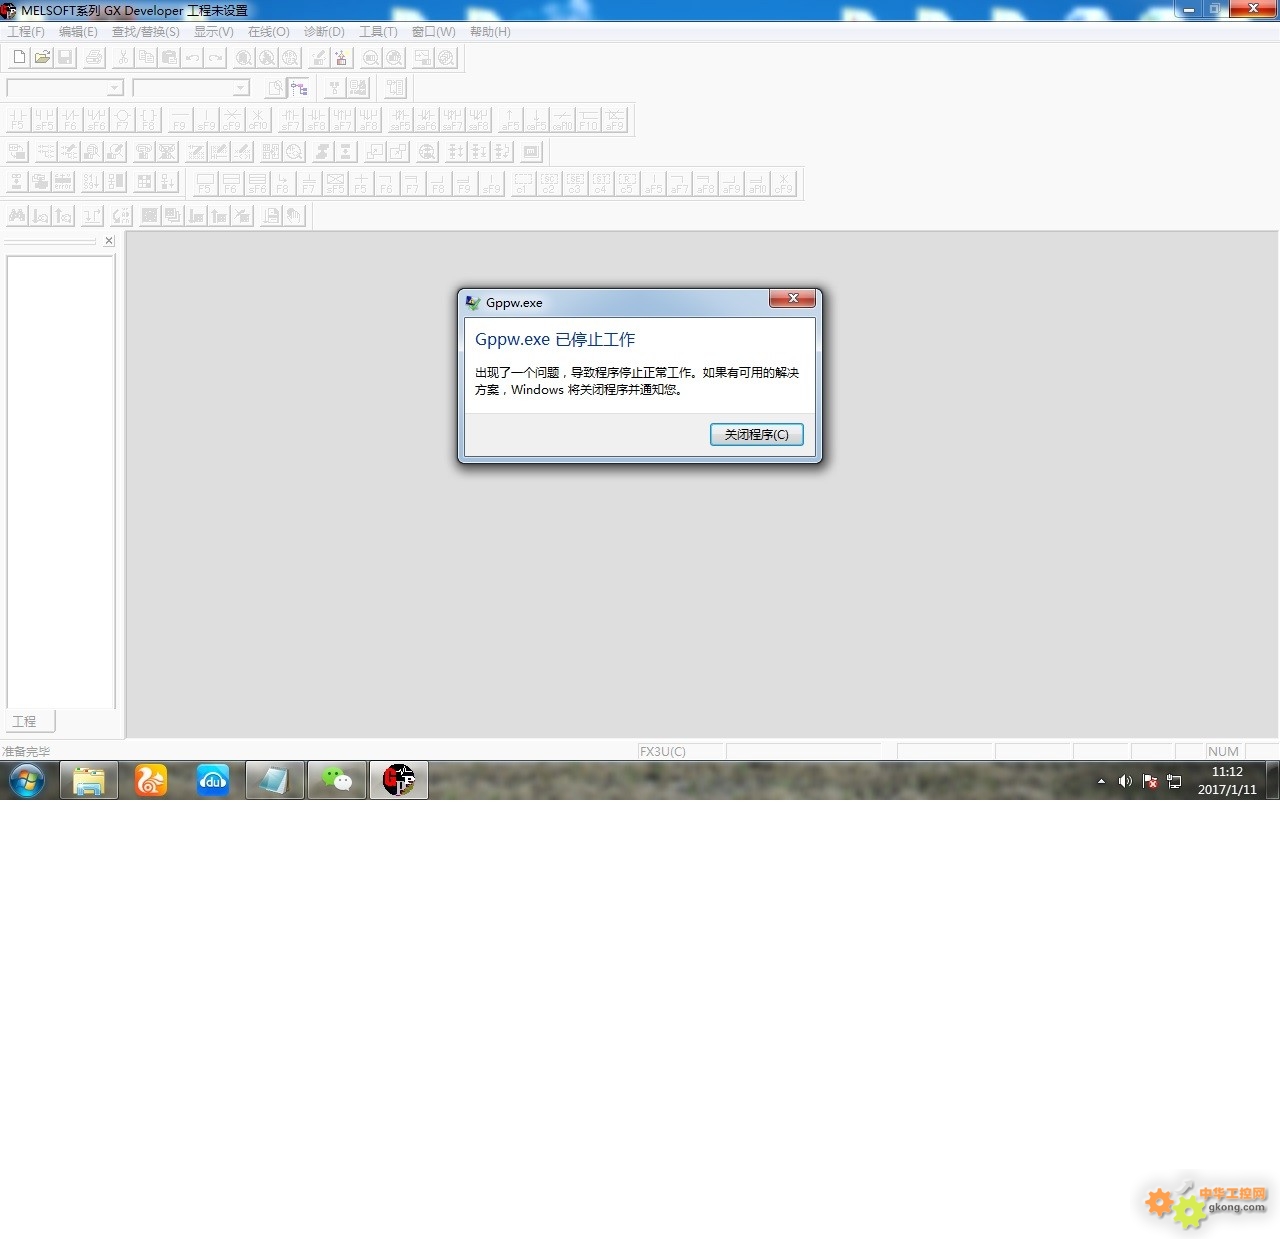Open WeChat from the taskbar
This screenshot has width=1280, height=1239.
337,780
